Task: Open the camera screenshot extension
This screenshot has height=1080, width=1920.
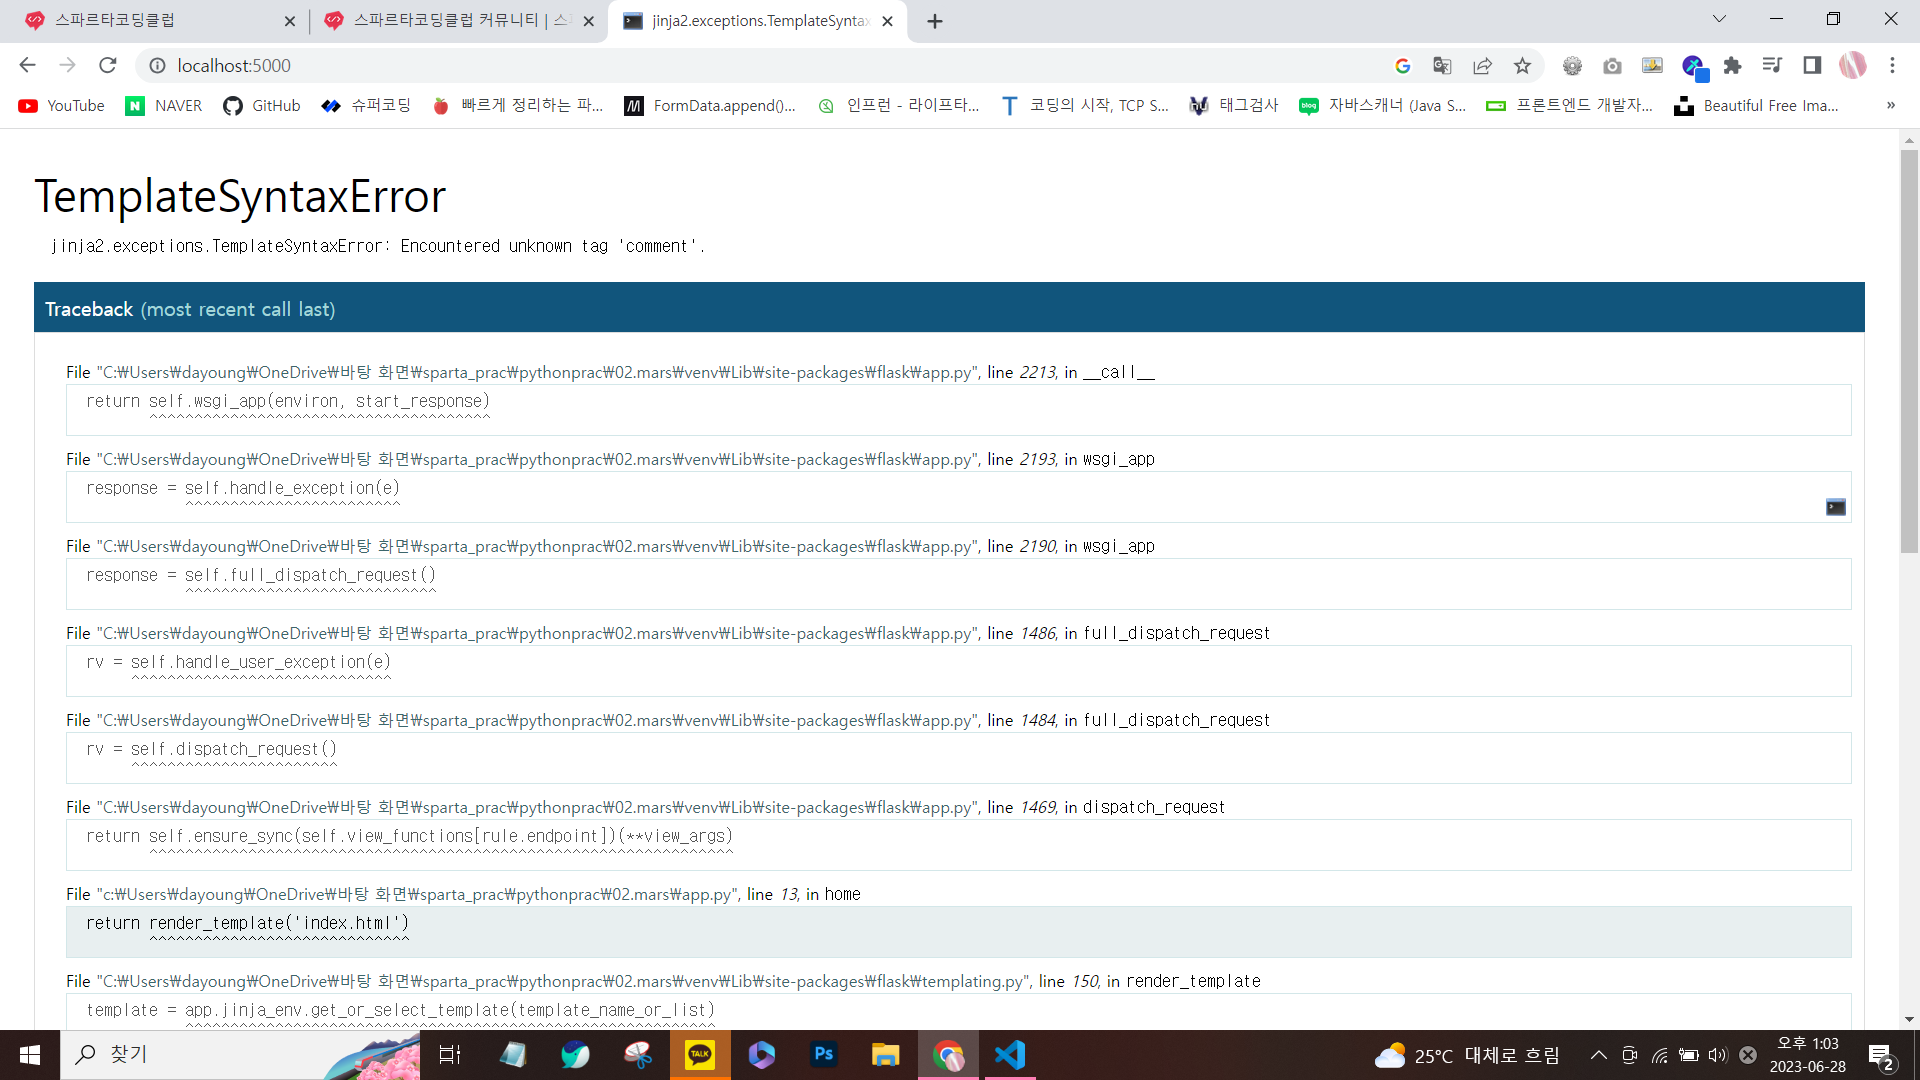Action: [1612, 65]
